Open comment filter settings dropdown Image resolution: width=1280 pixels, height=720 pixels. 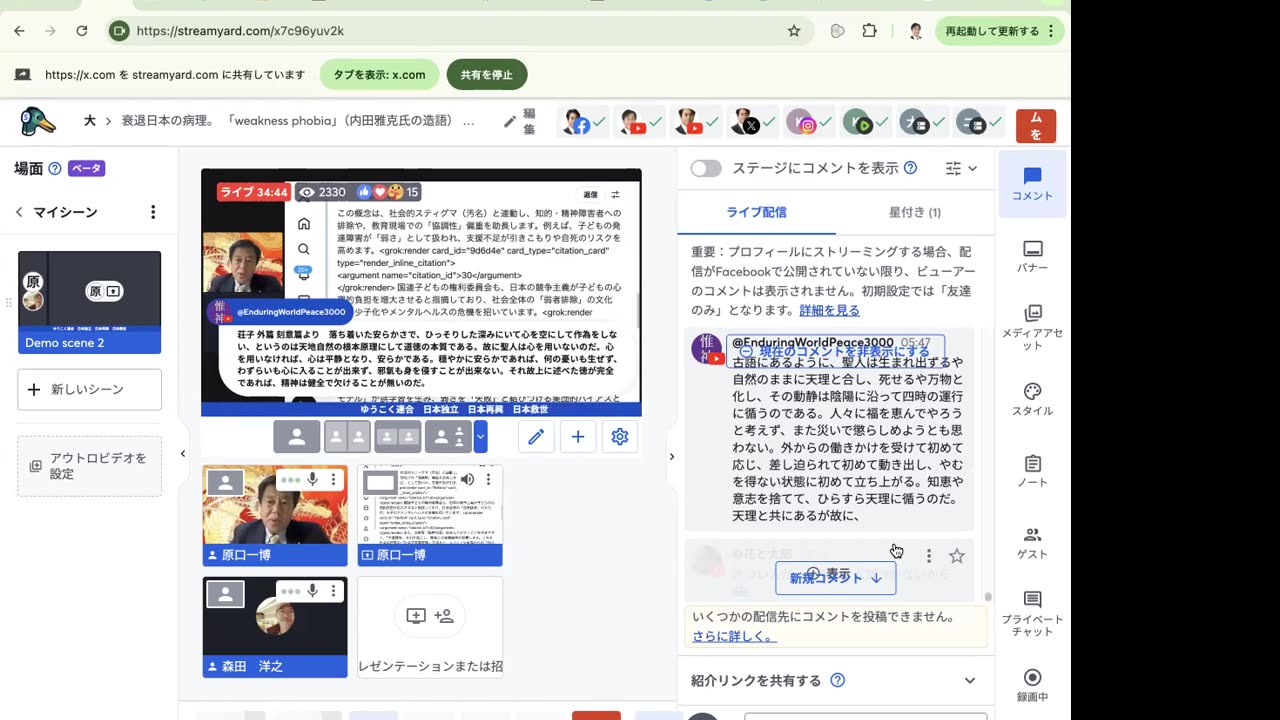coord(961,168)
